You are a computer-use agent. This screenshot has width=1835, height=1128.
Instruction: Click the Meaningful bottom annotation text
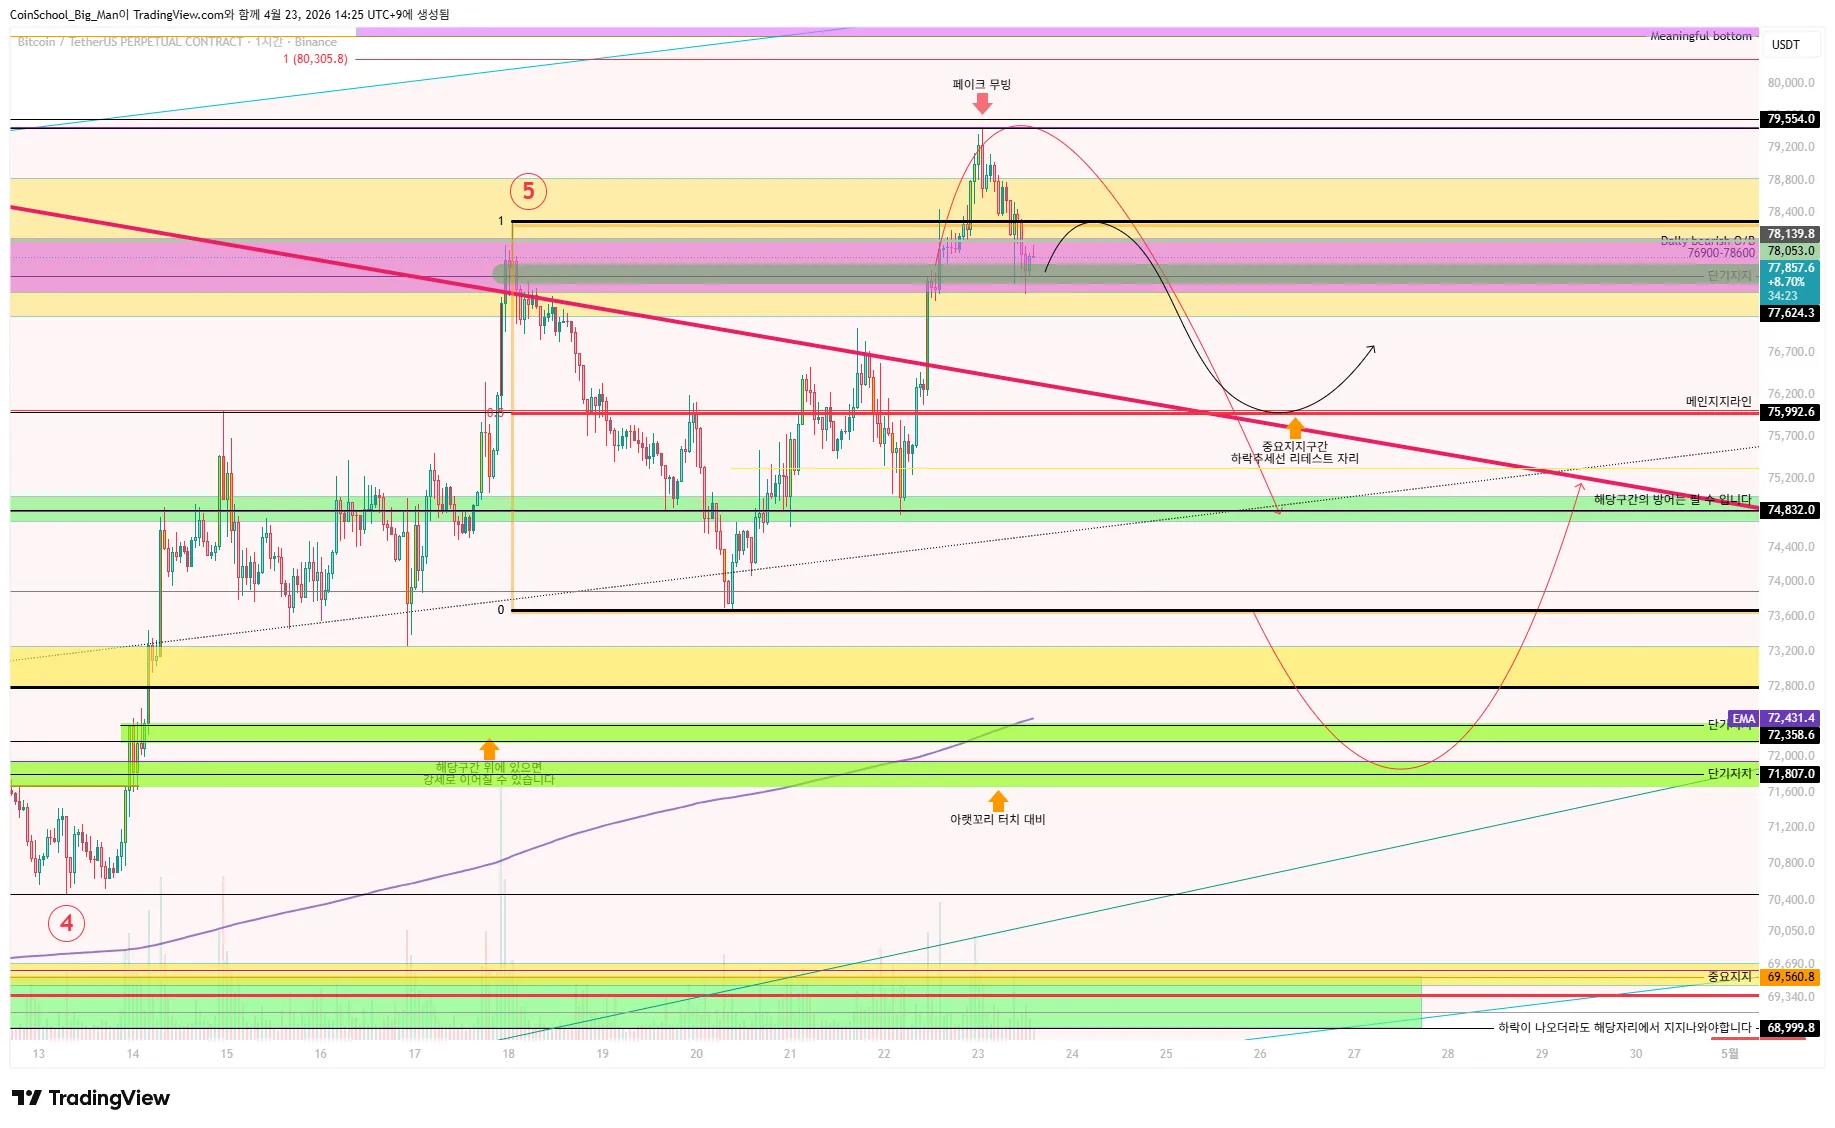(x=1700, y=36)
